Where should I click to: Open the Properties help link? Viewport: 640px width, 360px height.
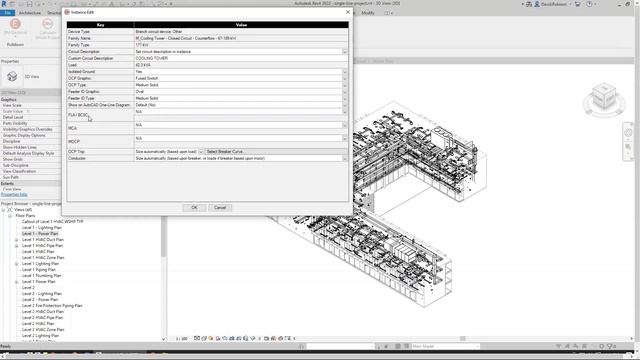click(x=14, y=195)
